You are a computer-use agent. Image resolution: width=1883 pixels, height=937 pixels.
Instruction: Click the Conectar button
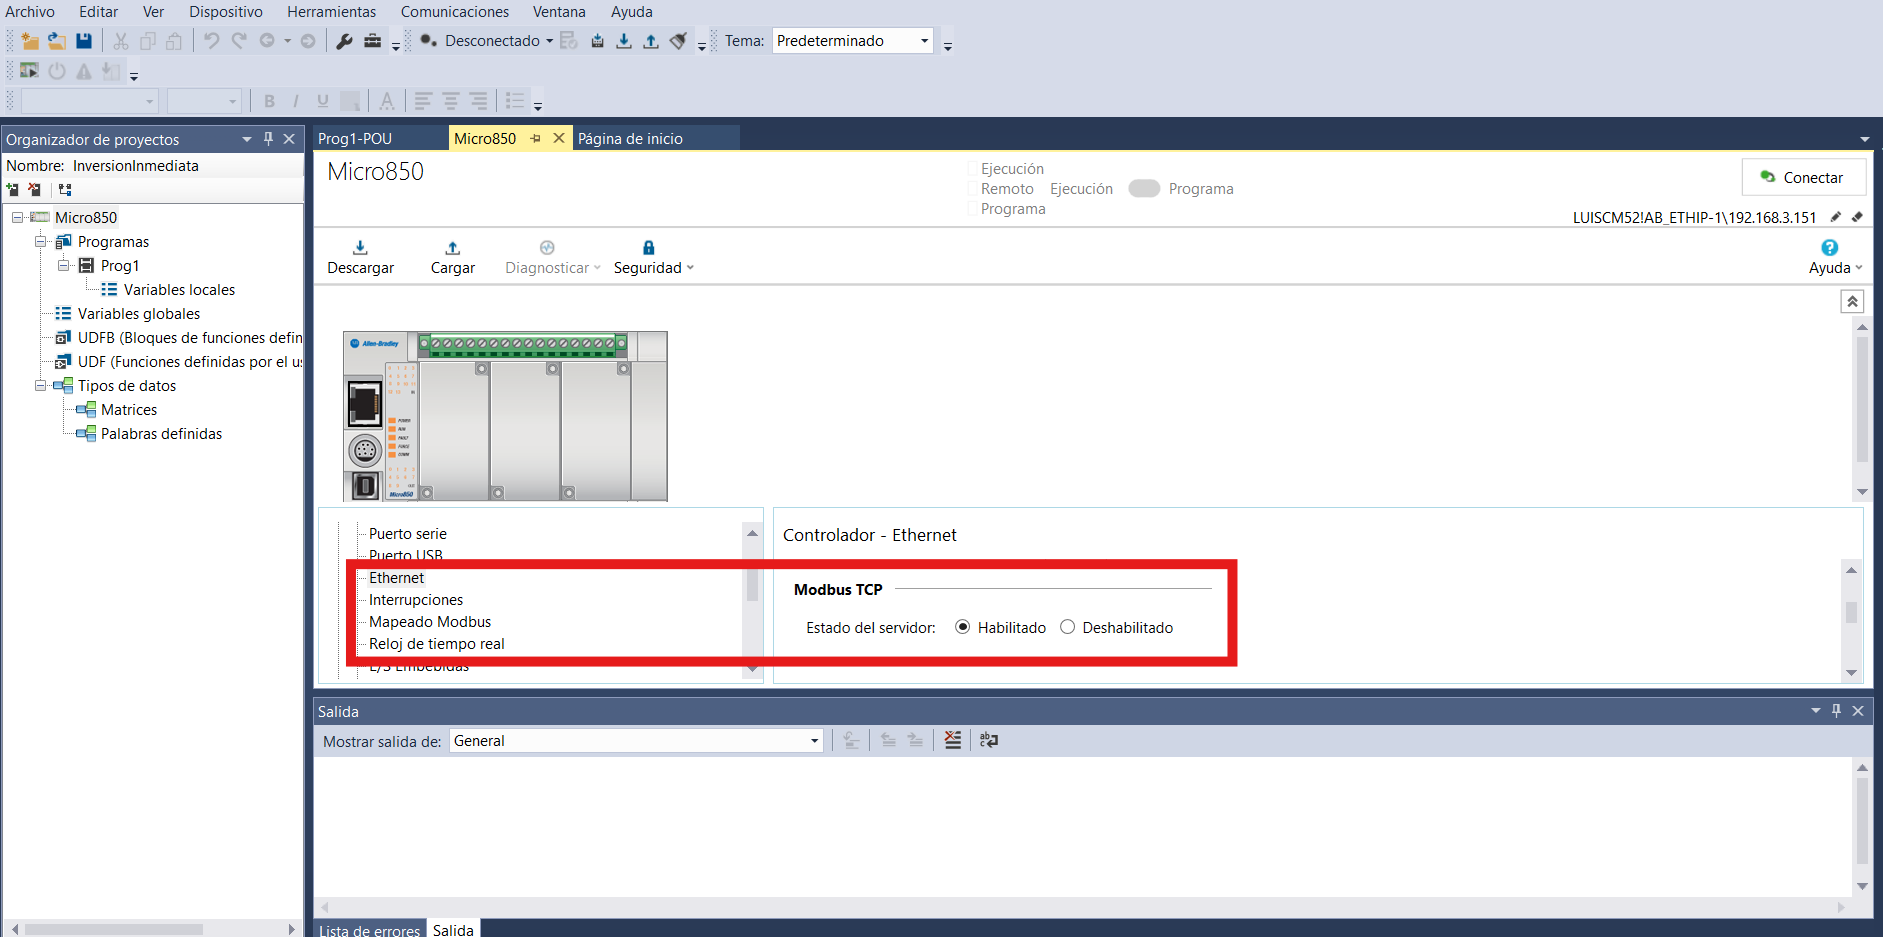1803,177
